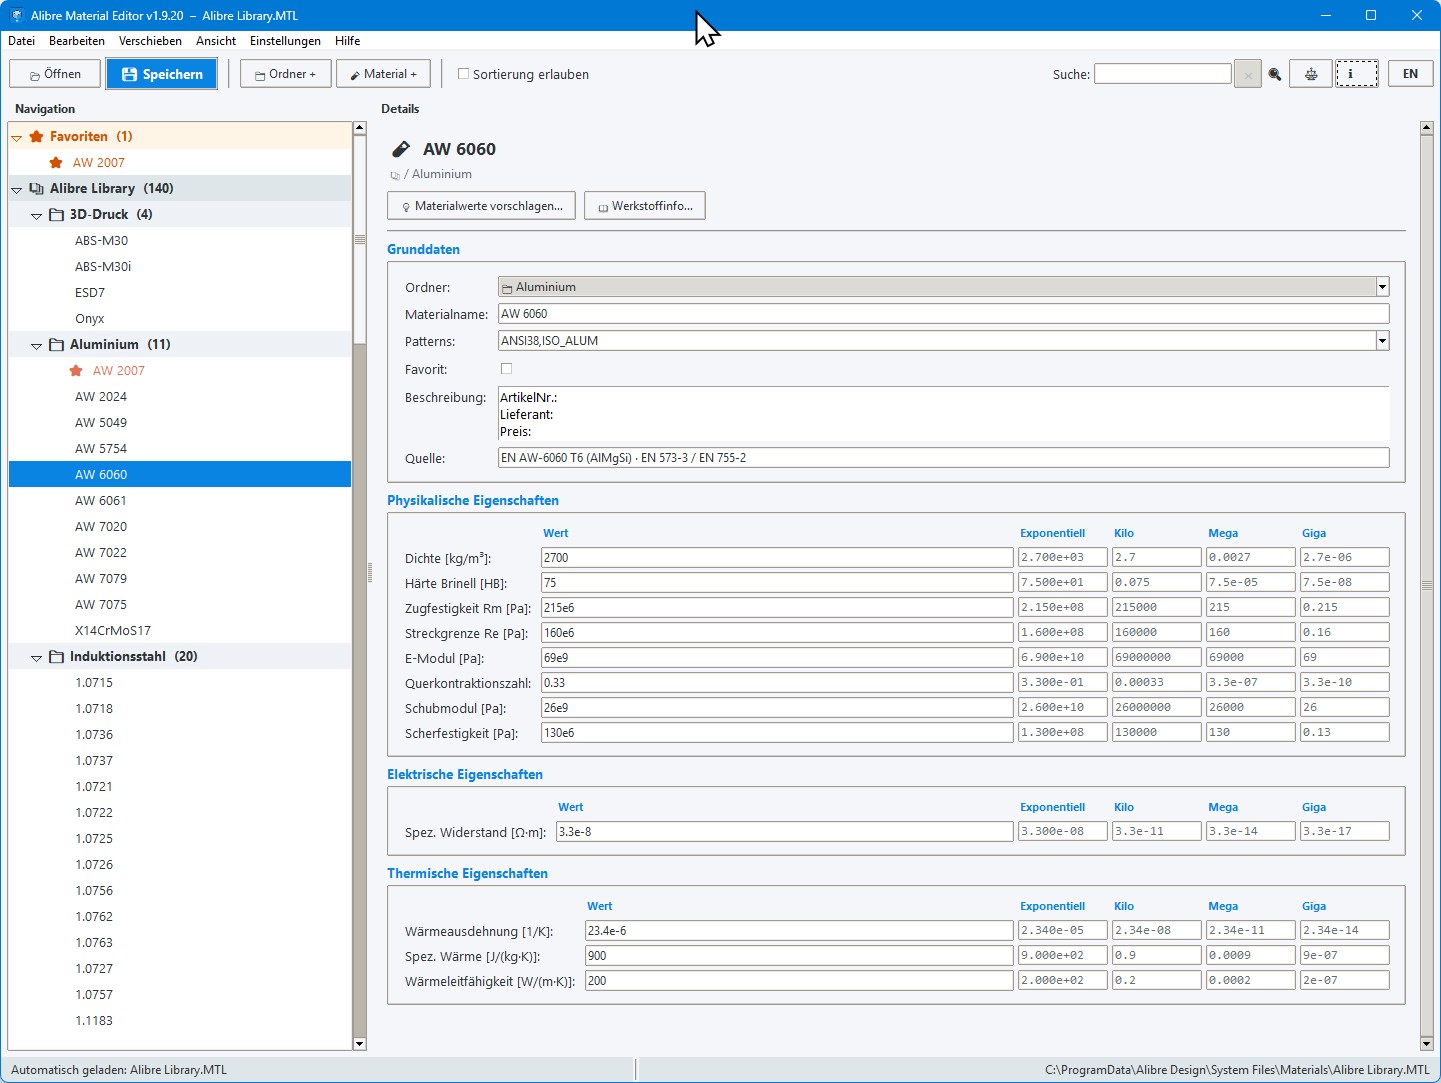
Task: Click the search magnifier icon
Action: (1275, 74)
